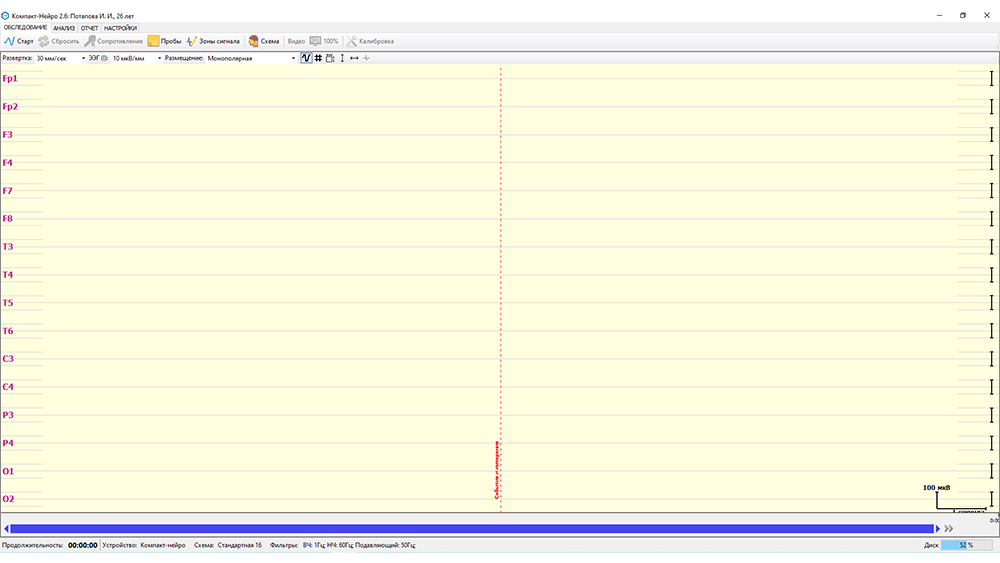1000x563 pixels.
Task: Click the blue timeline scrollbar
Action: [x=470, y=528]
